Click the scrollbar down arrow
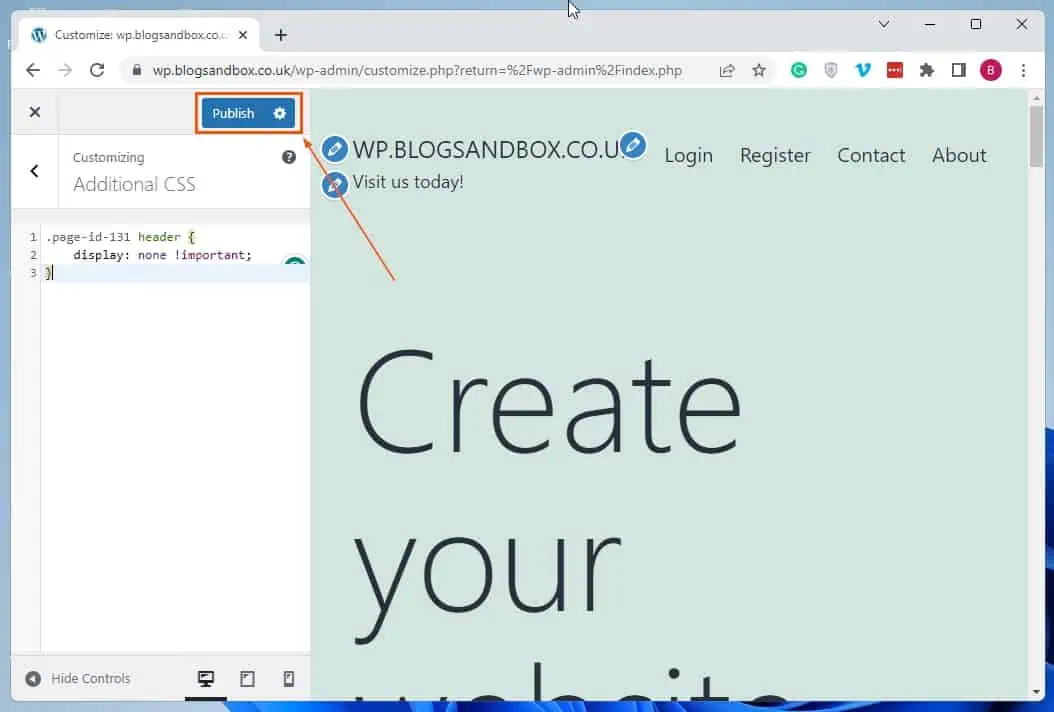 point(1036,691)
